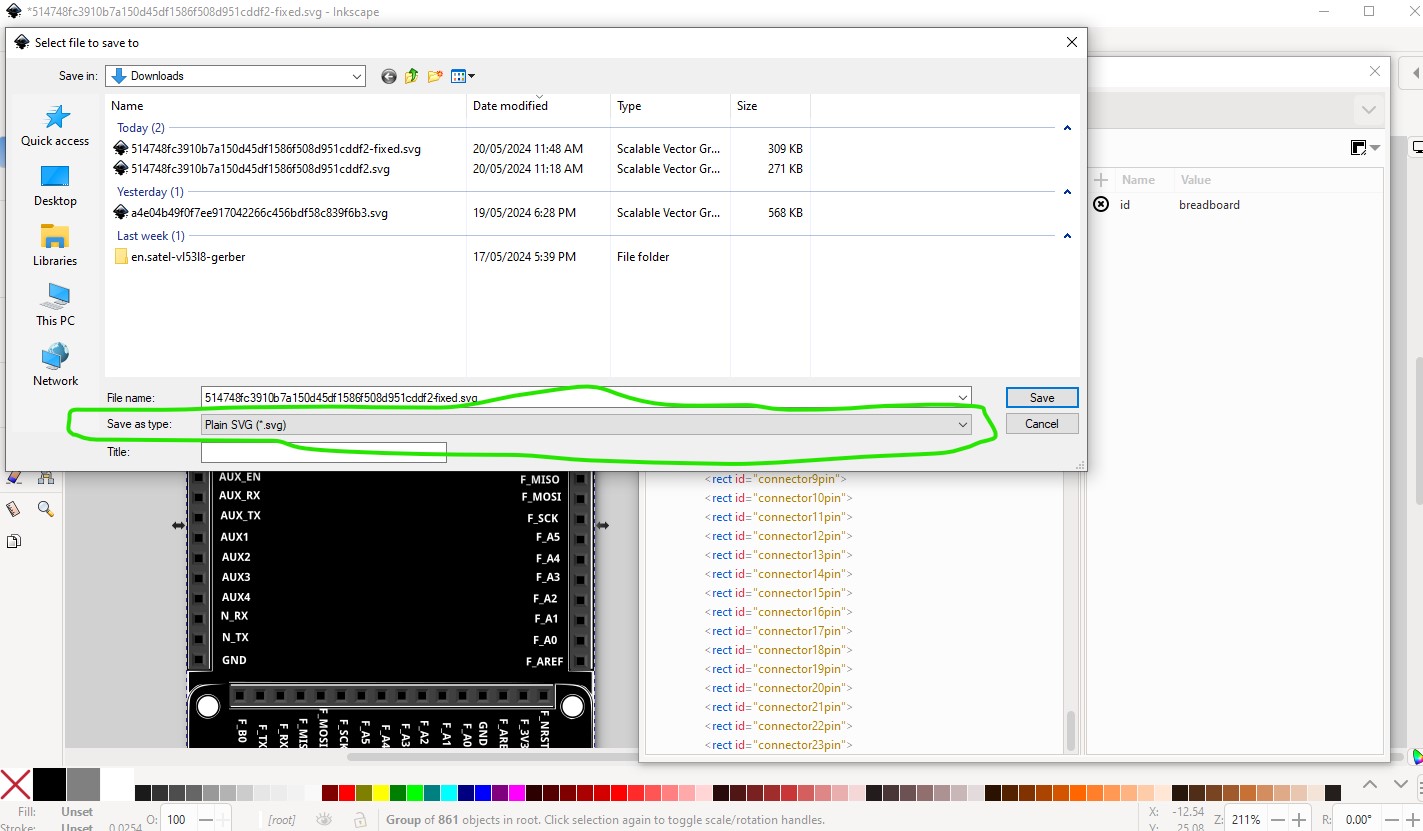Decrease opacity with the minus button
1423x831 pixels.
(204, 820)
